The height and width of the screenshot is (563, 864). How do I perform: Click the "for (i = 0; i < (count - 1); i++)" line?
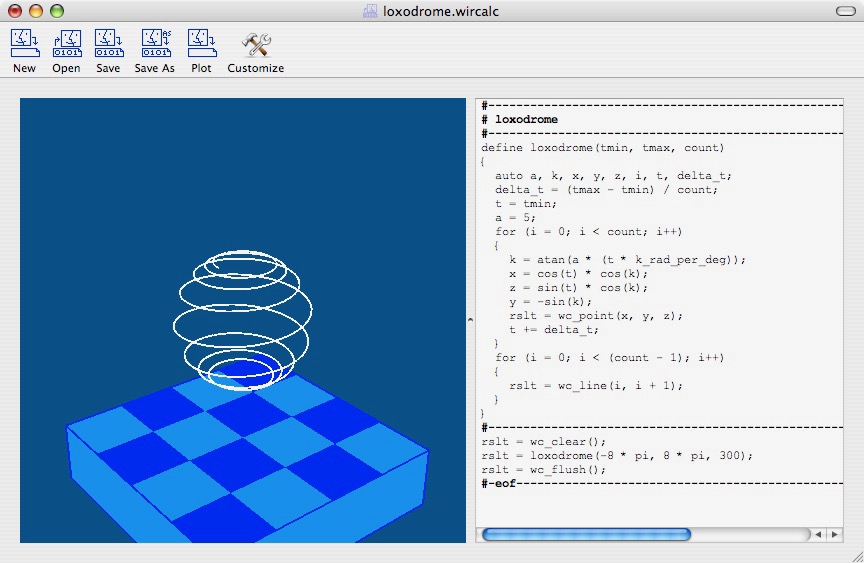click(609, 358)
